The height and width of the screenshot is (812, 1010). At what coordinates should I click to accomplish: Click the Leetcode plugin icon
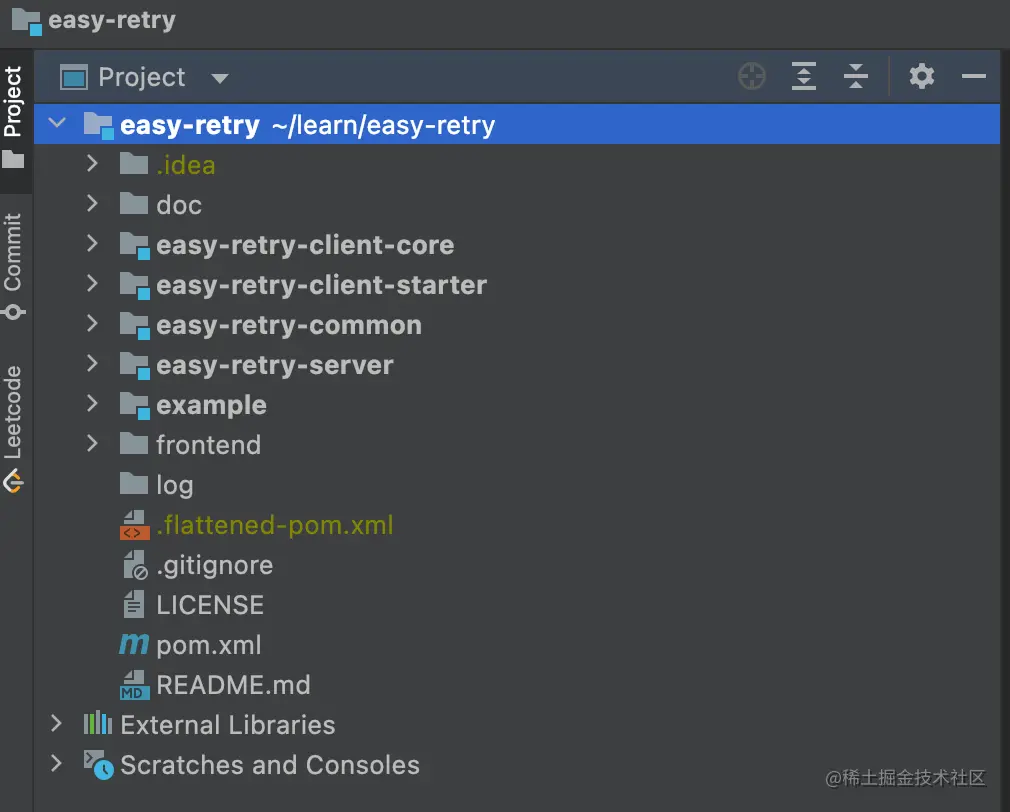[13, 481]
